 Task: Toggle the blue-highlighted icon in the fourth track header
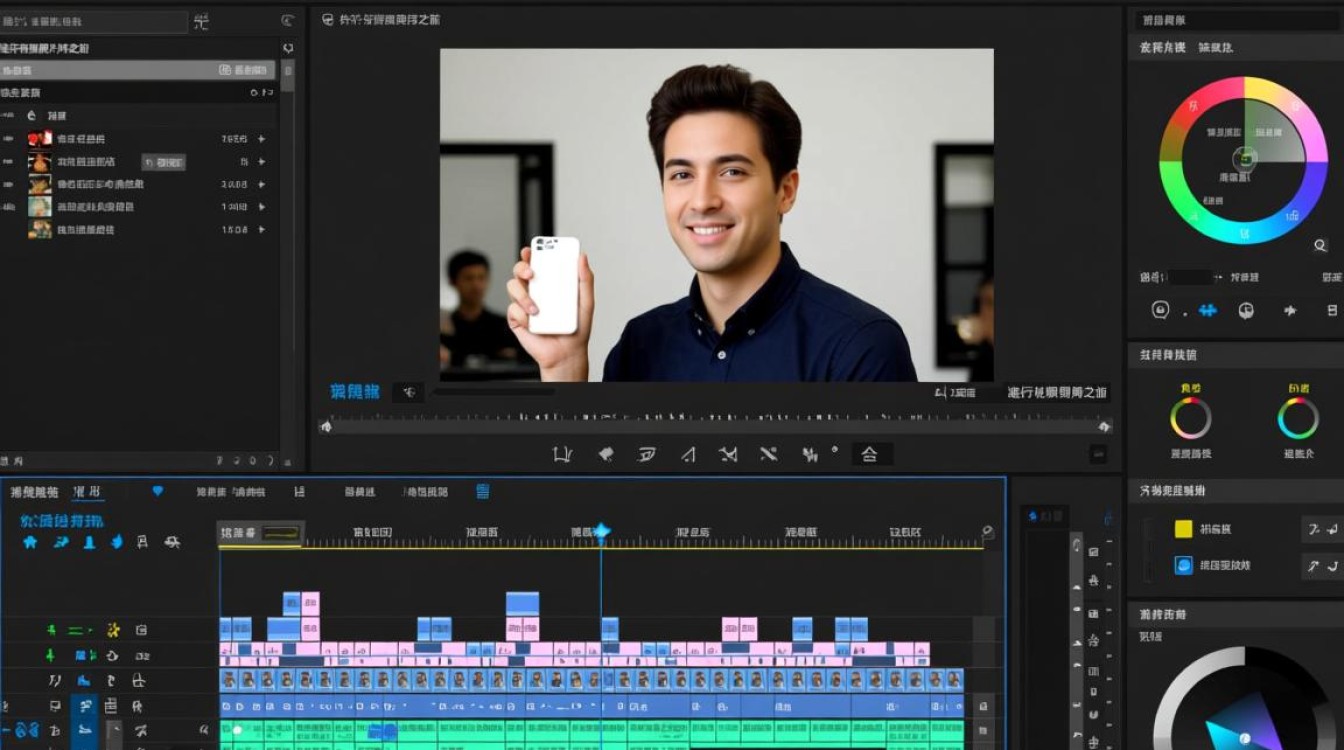(x=84, y=707)
